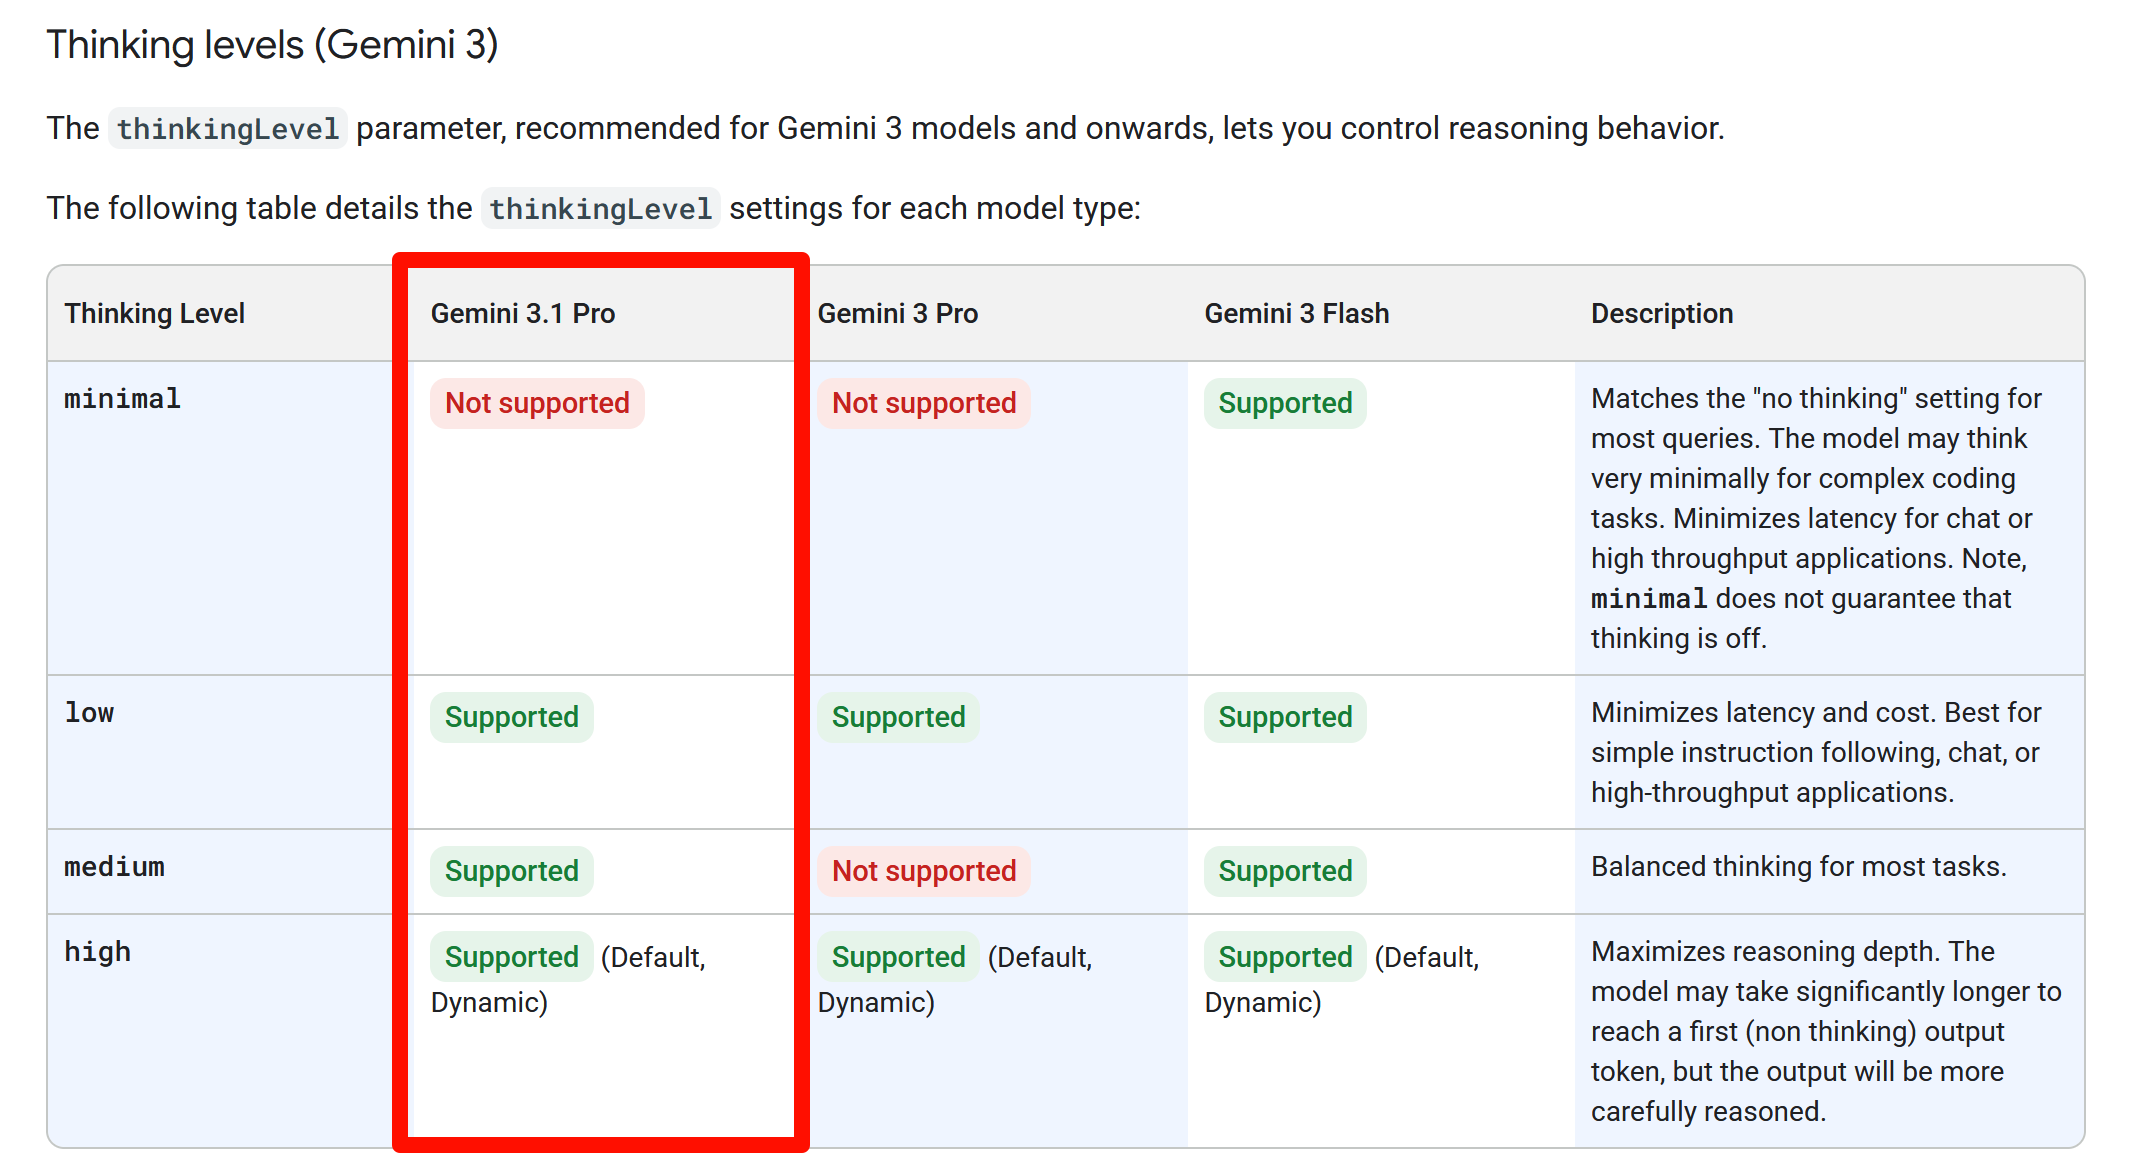Click the minimal row label
Viewport: 2136px width, 1175px height.
coord(122,399)
